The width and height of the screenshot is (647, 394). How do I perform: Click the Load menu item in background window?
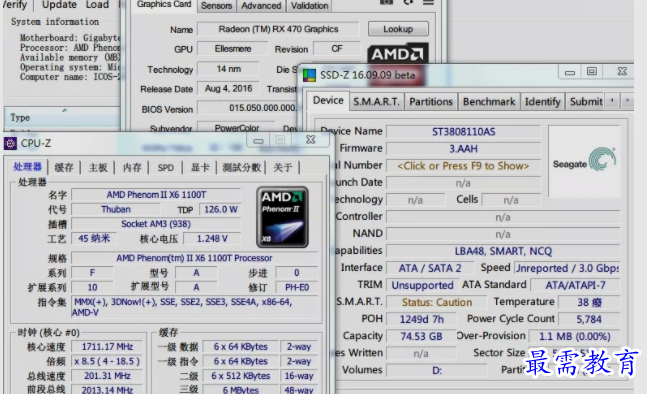pos(97,5)
